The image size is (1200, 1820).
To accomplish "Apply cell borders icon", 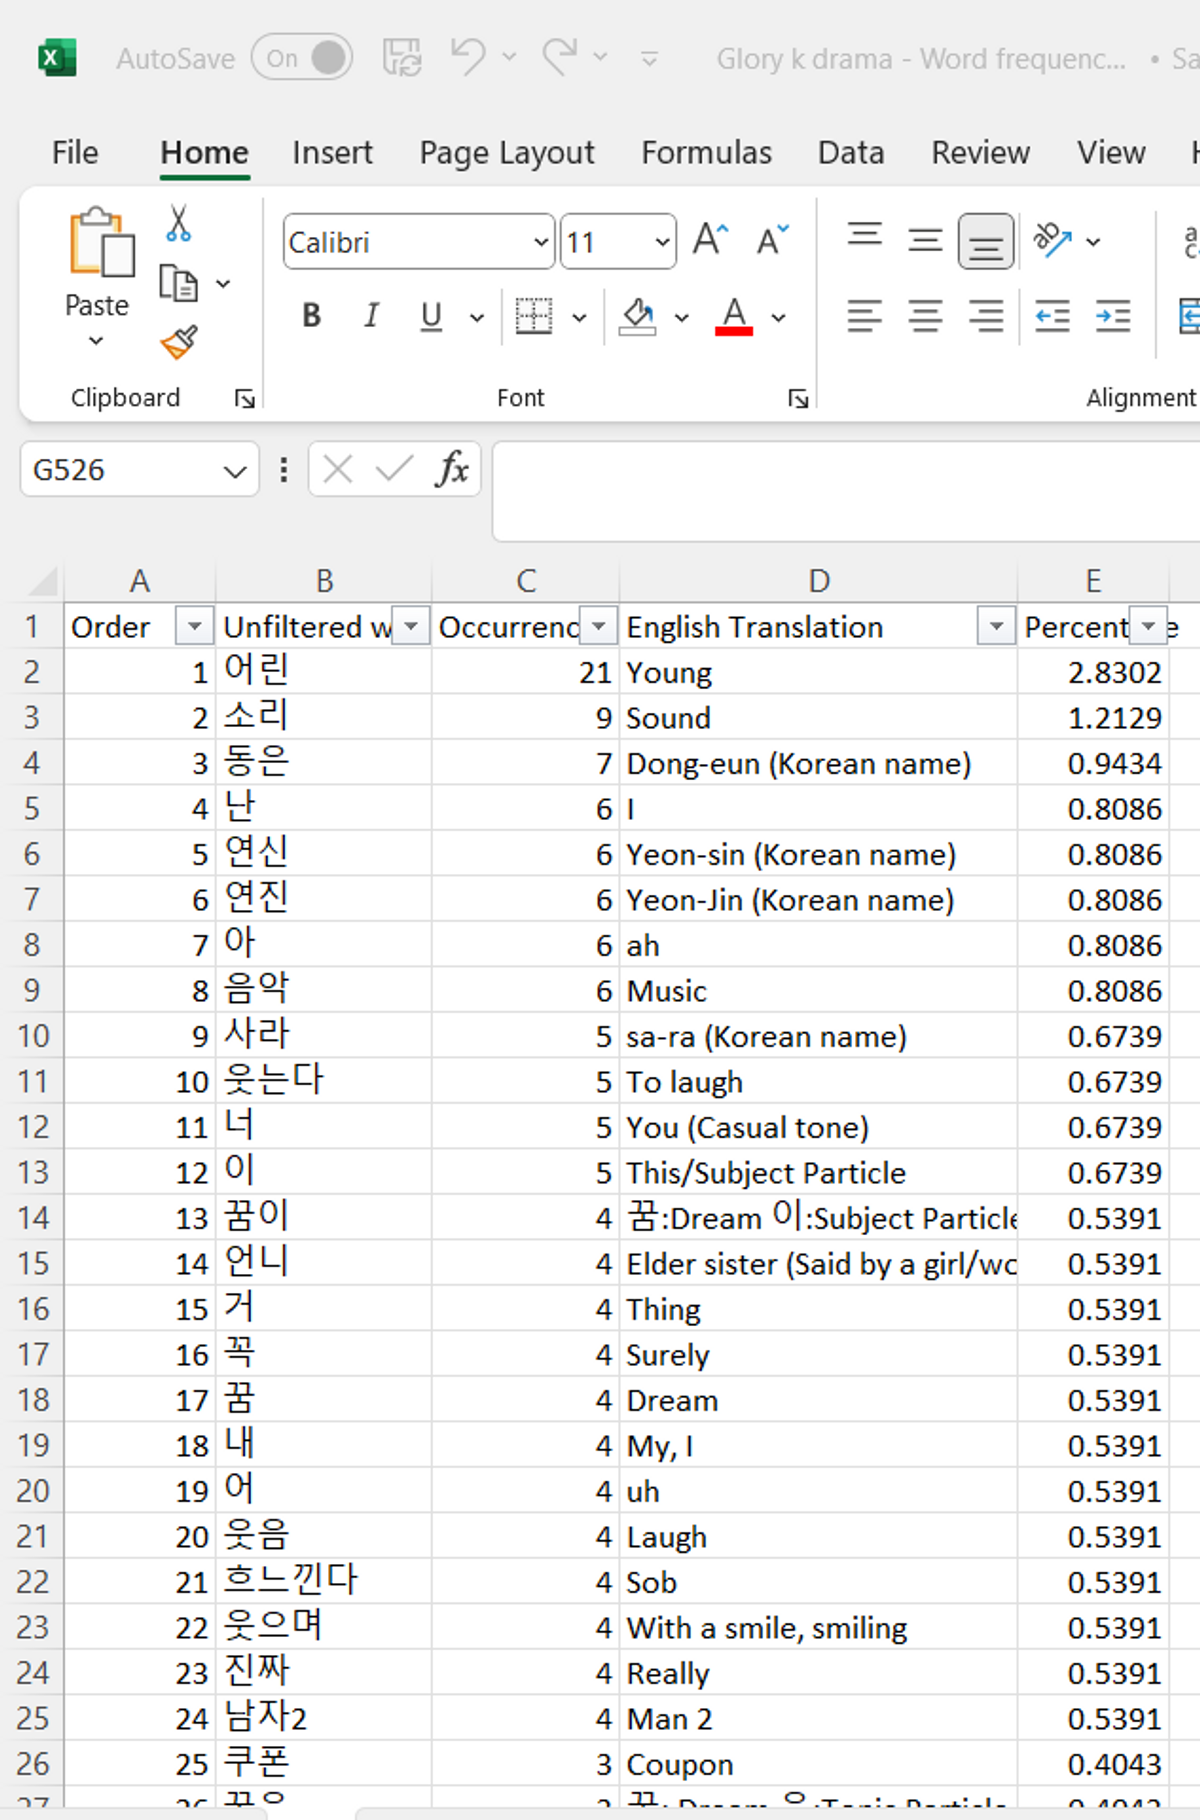I will coord(534,316).
